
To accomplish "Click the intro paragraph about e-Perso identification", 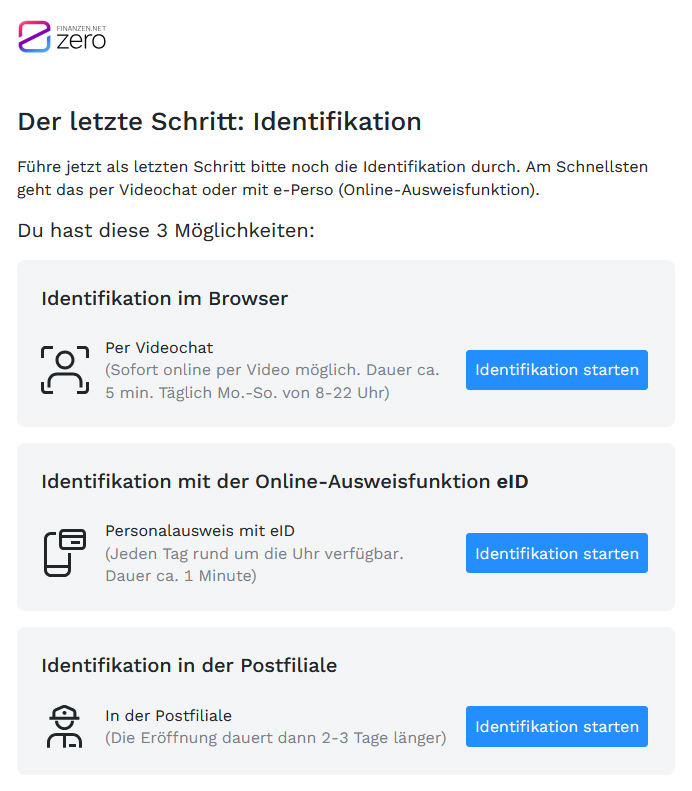I will click(332, 178).
